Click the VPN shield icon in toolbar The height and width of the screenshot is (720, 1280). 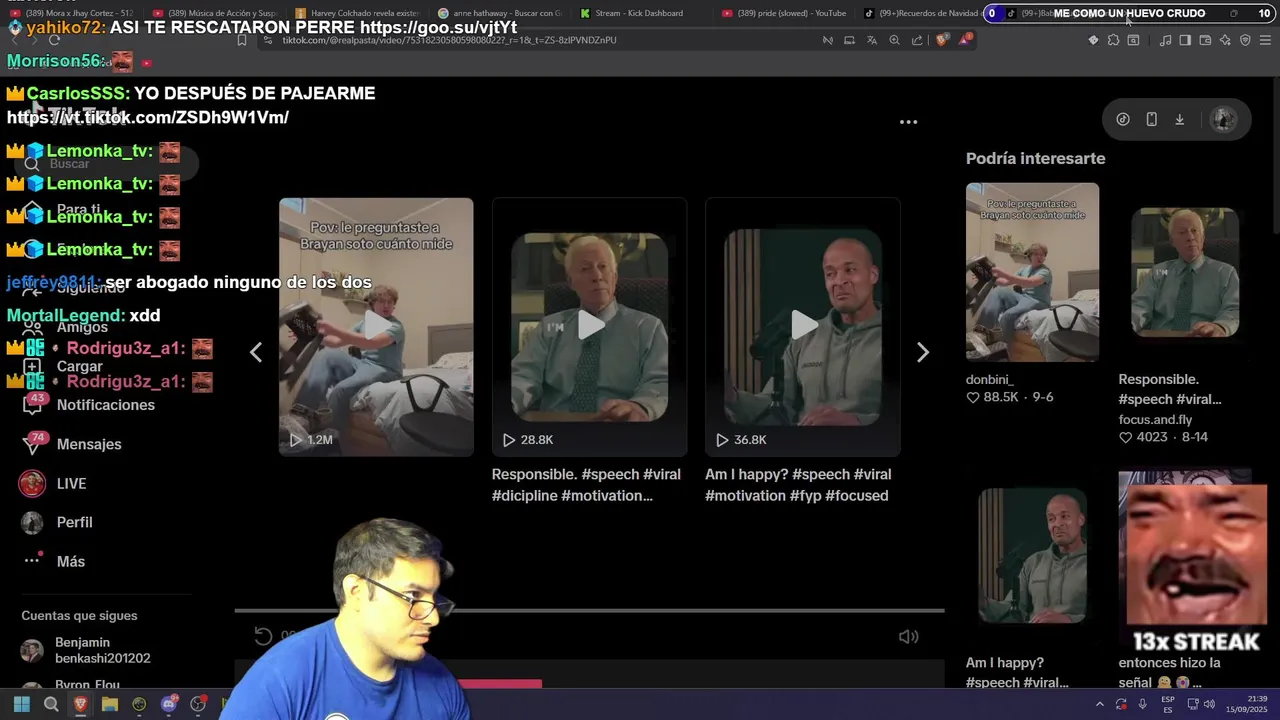1245,40
